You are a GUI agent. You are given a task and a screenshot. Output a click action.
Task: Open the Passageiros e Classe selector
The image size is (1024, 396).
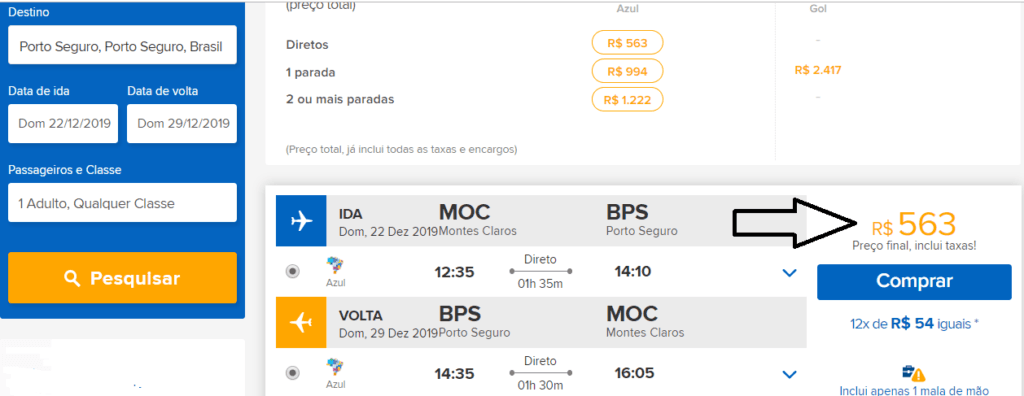122,203
